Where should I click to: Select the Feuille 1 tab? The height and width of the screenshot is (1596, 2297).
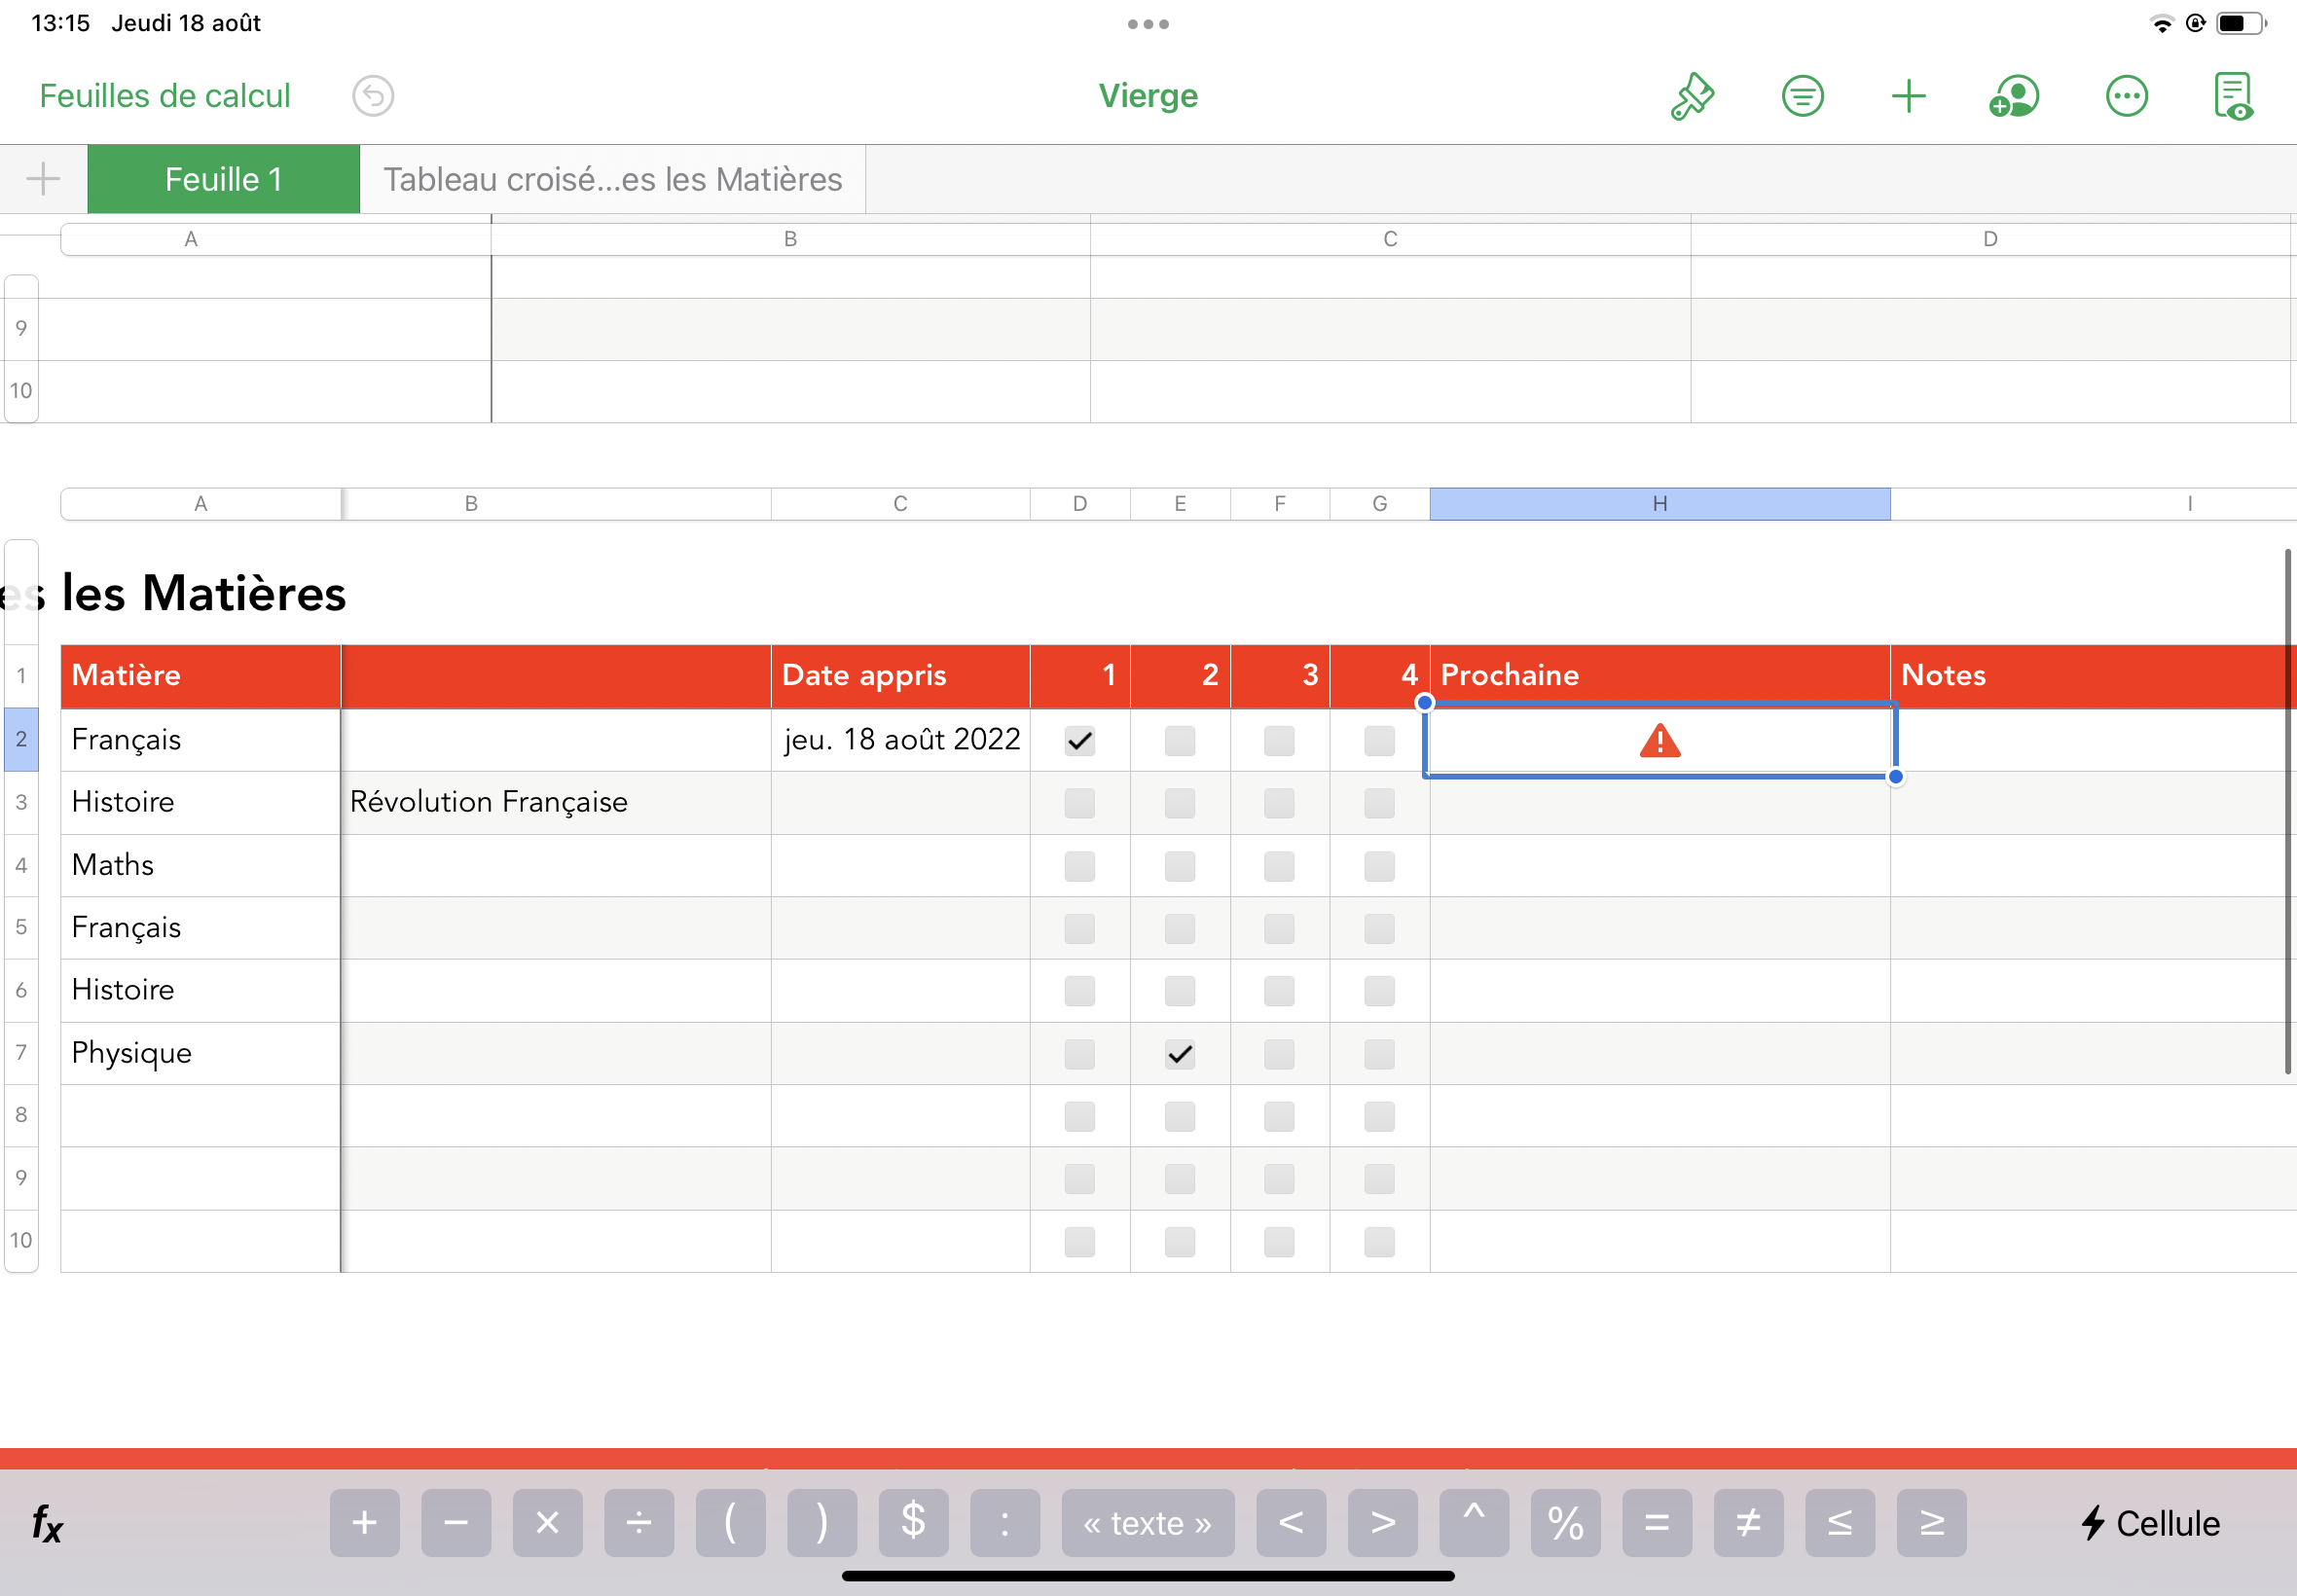[x=223, y=179]
